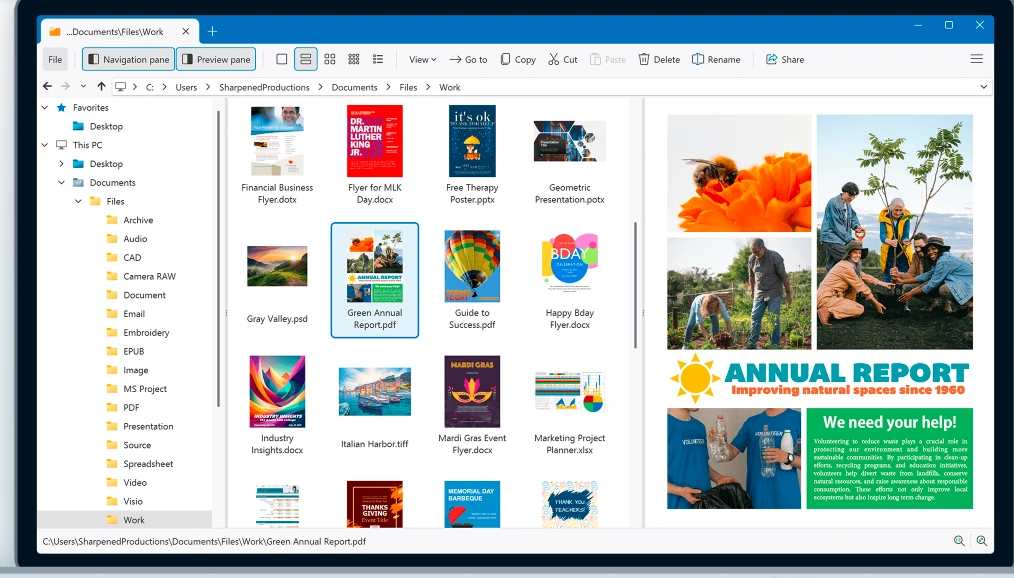Switch to the 3x3 small grid view
Image resolution: width=1014 pixels, height=578 pixels.
pos(354,59)
